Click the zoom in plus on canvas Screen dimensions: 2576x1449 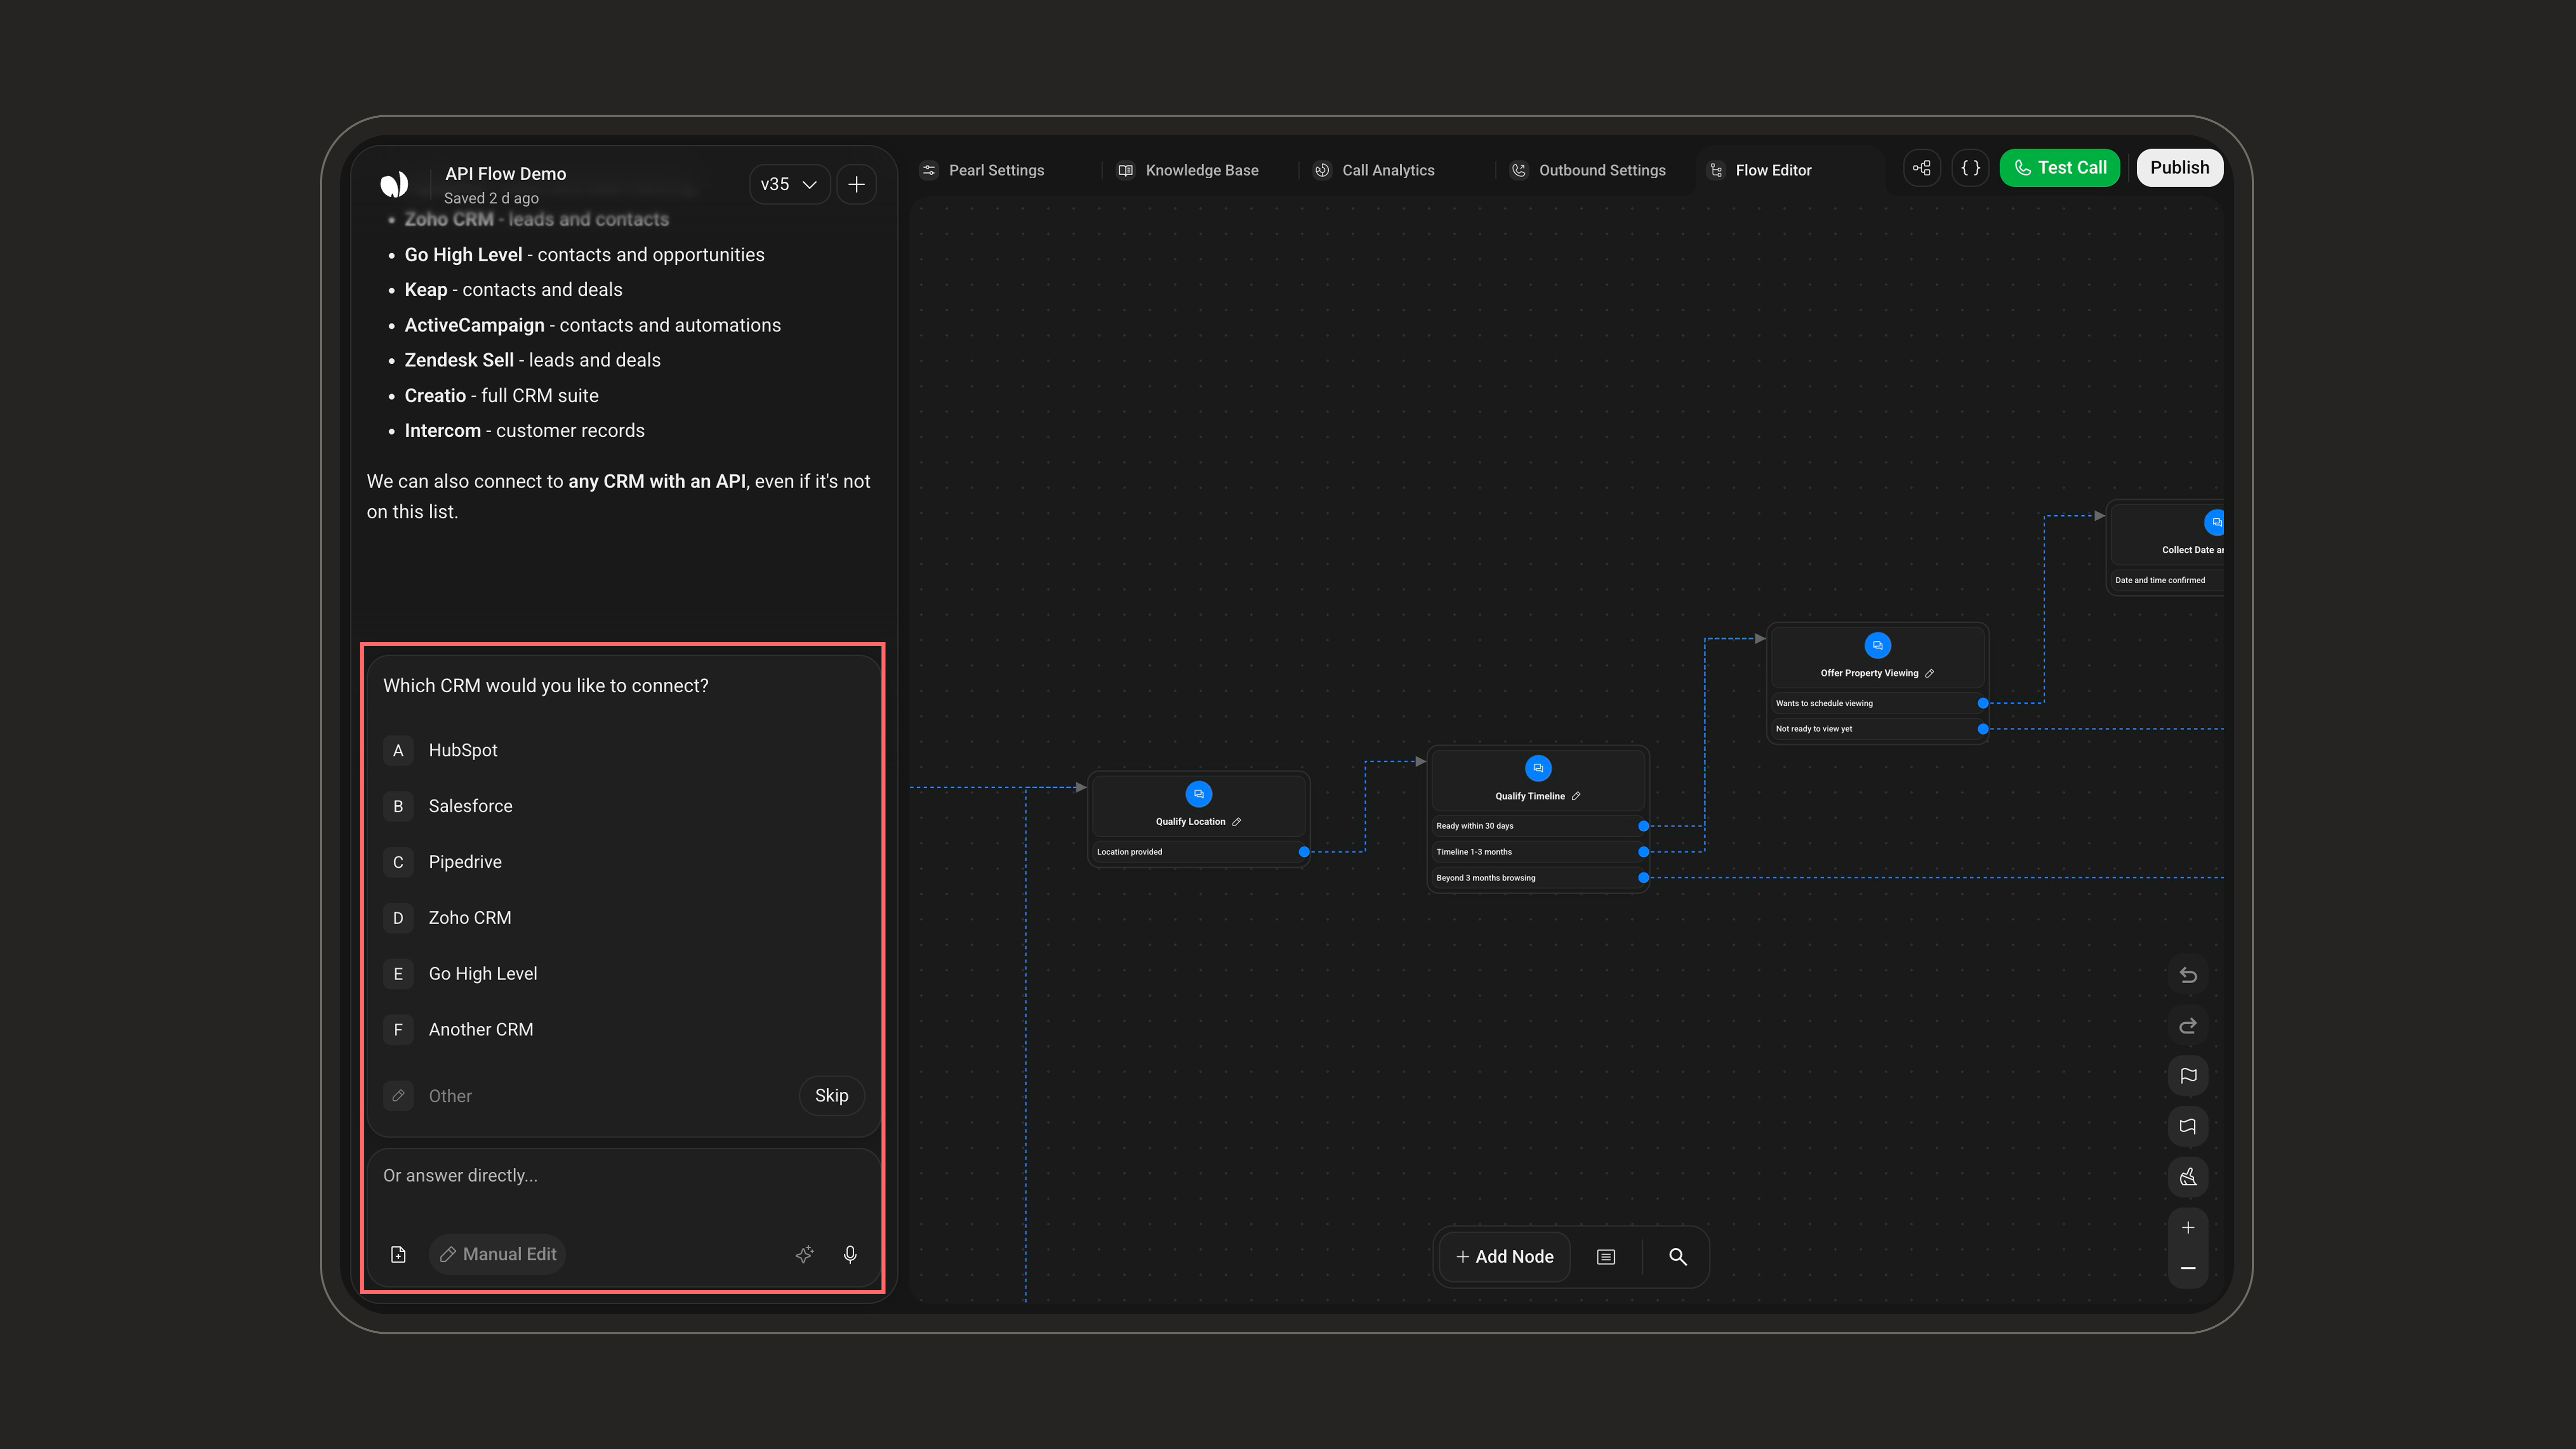pos(2188,1228)
